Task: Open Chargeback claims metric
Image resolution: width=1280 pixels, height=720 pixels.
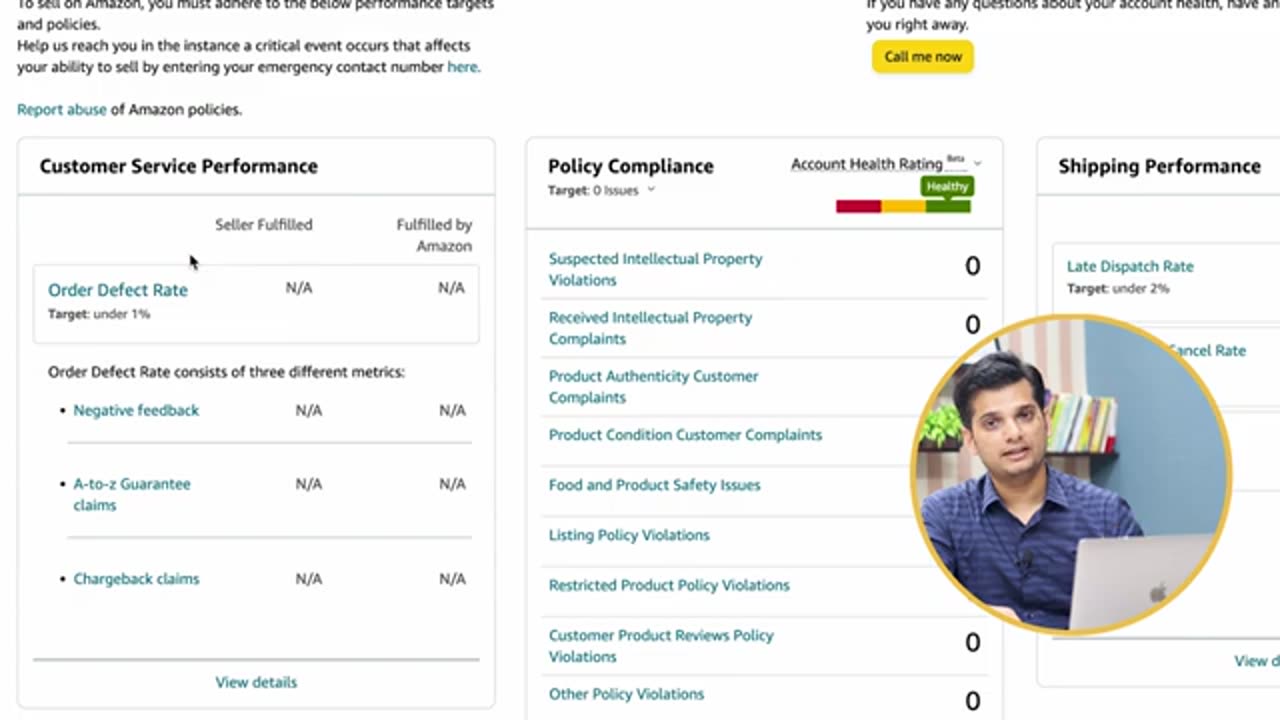Action: click(x=136, y=579)
